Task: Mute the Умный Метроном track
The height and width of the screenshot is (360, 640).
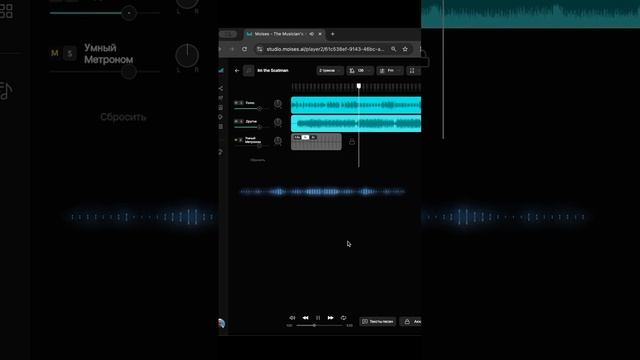Action: (236, 140)
